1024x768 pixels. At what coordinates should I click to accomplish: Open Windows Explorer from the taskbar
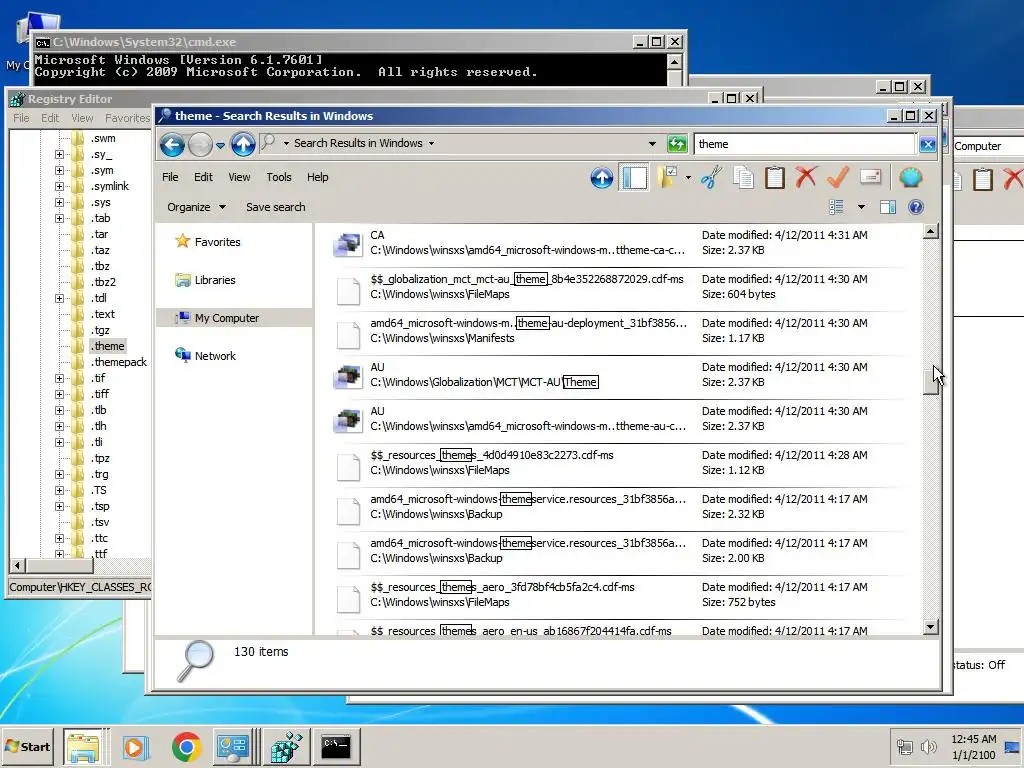[x=83, y=748]
